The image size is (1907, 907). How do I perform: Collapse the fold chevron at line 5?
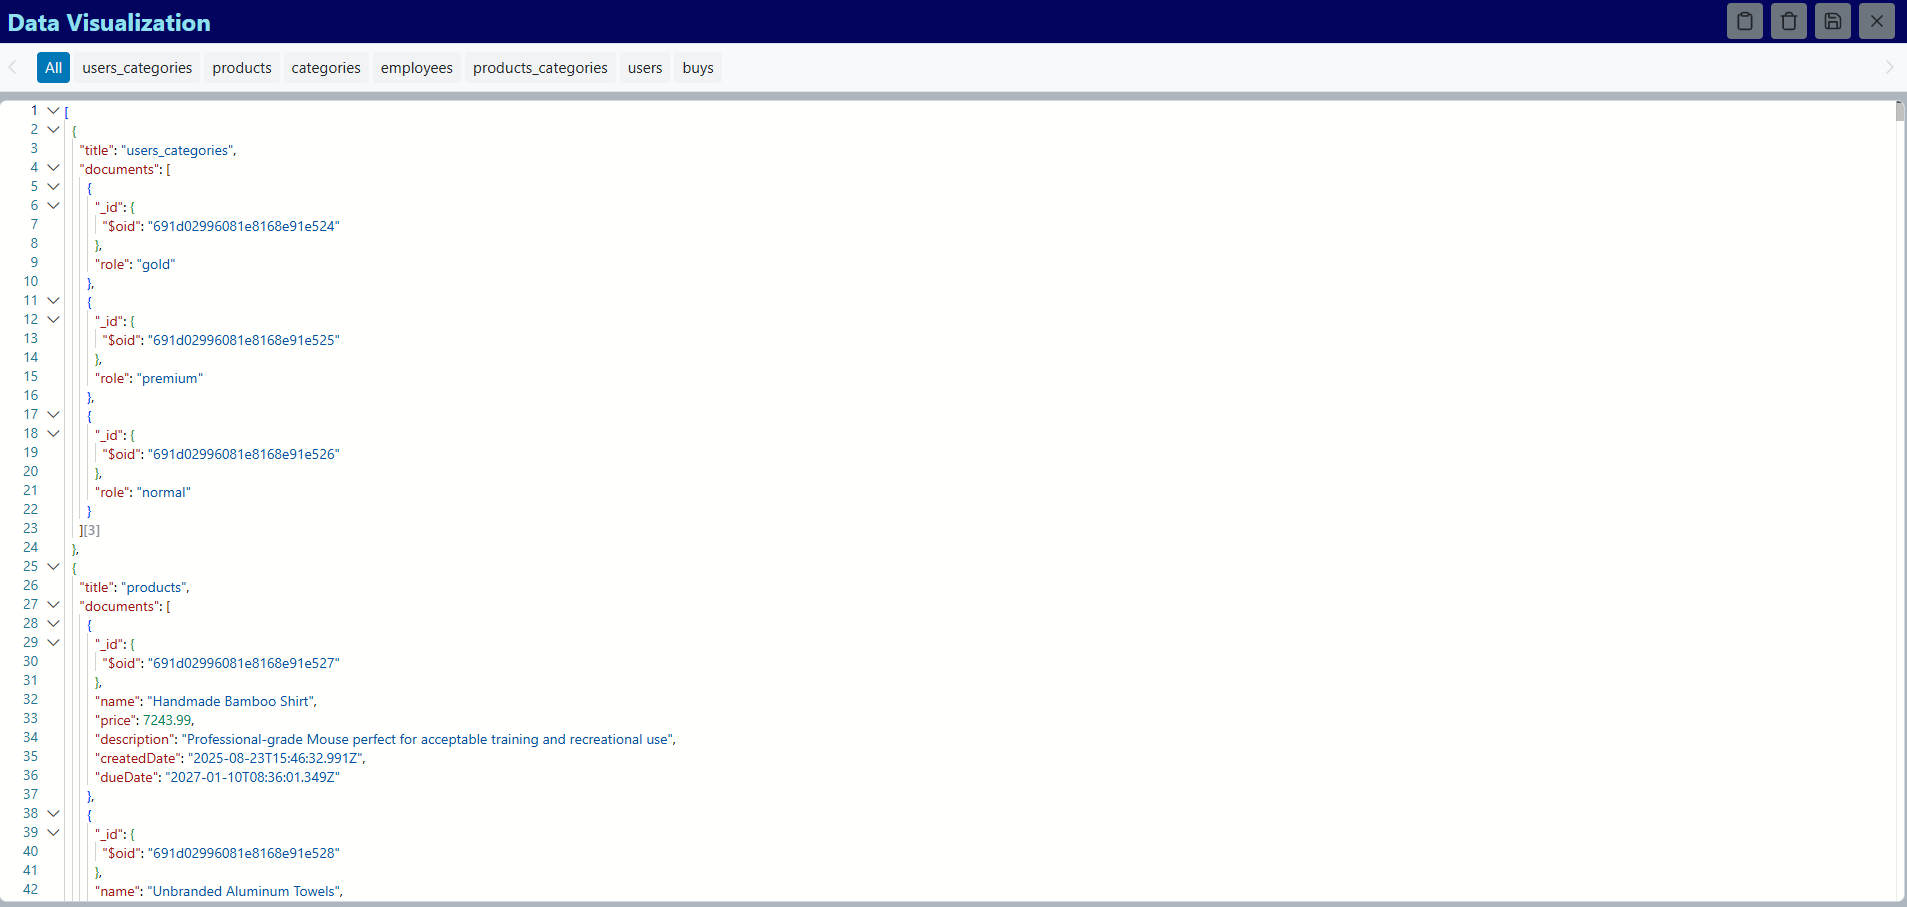pos(54,187)
